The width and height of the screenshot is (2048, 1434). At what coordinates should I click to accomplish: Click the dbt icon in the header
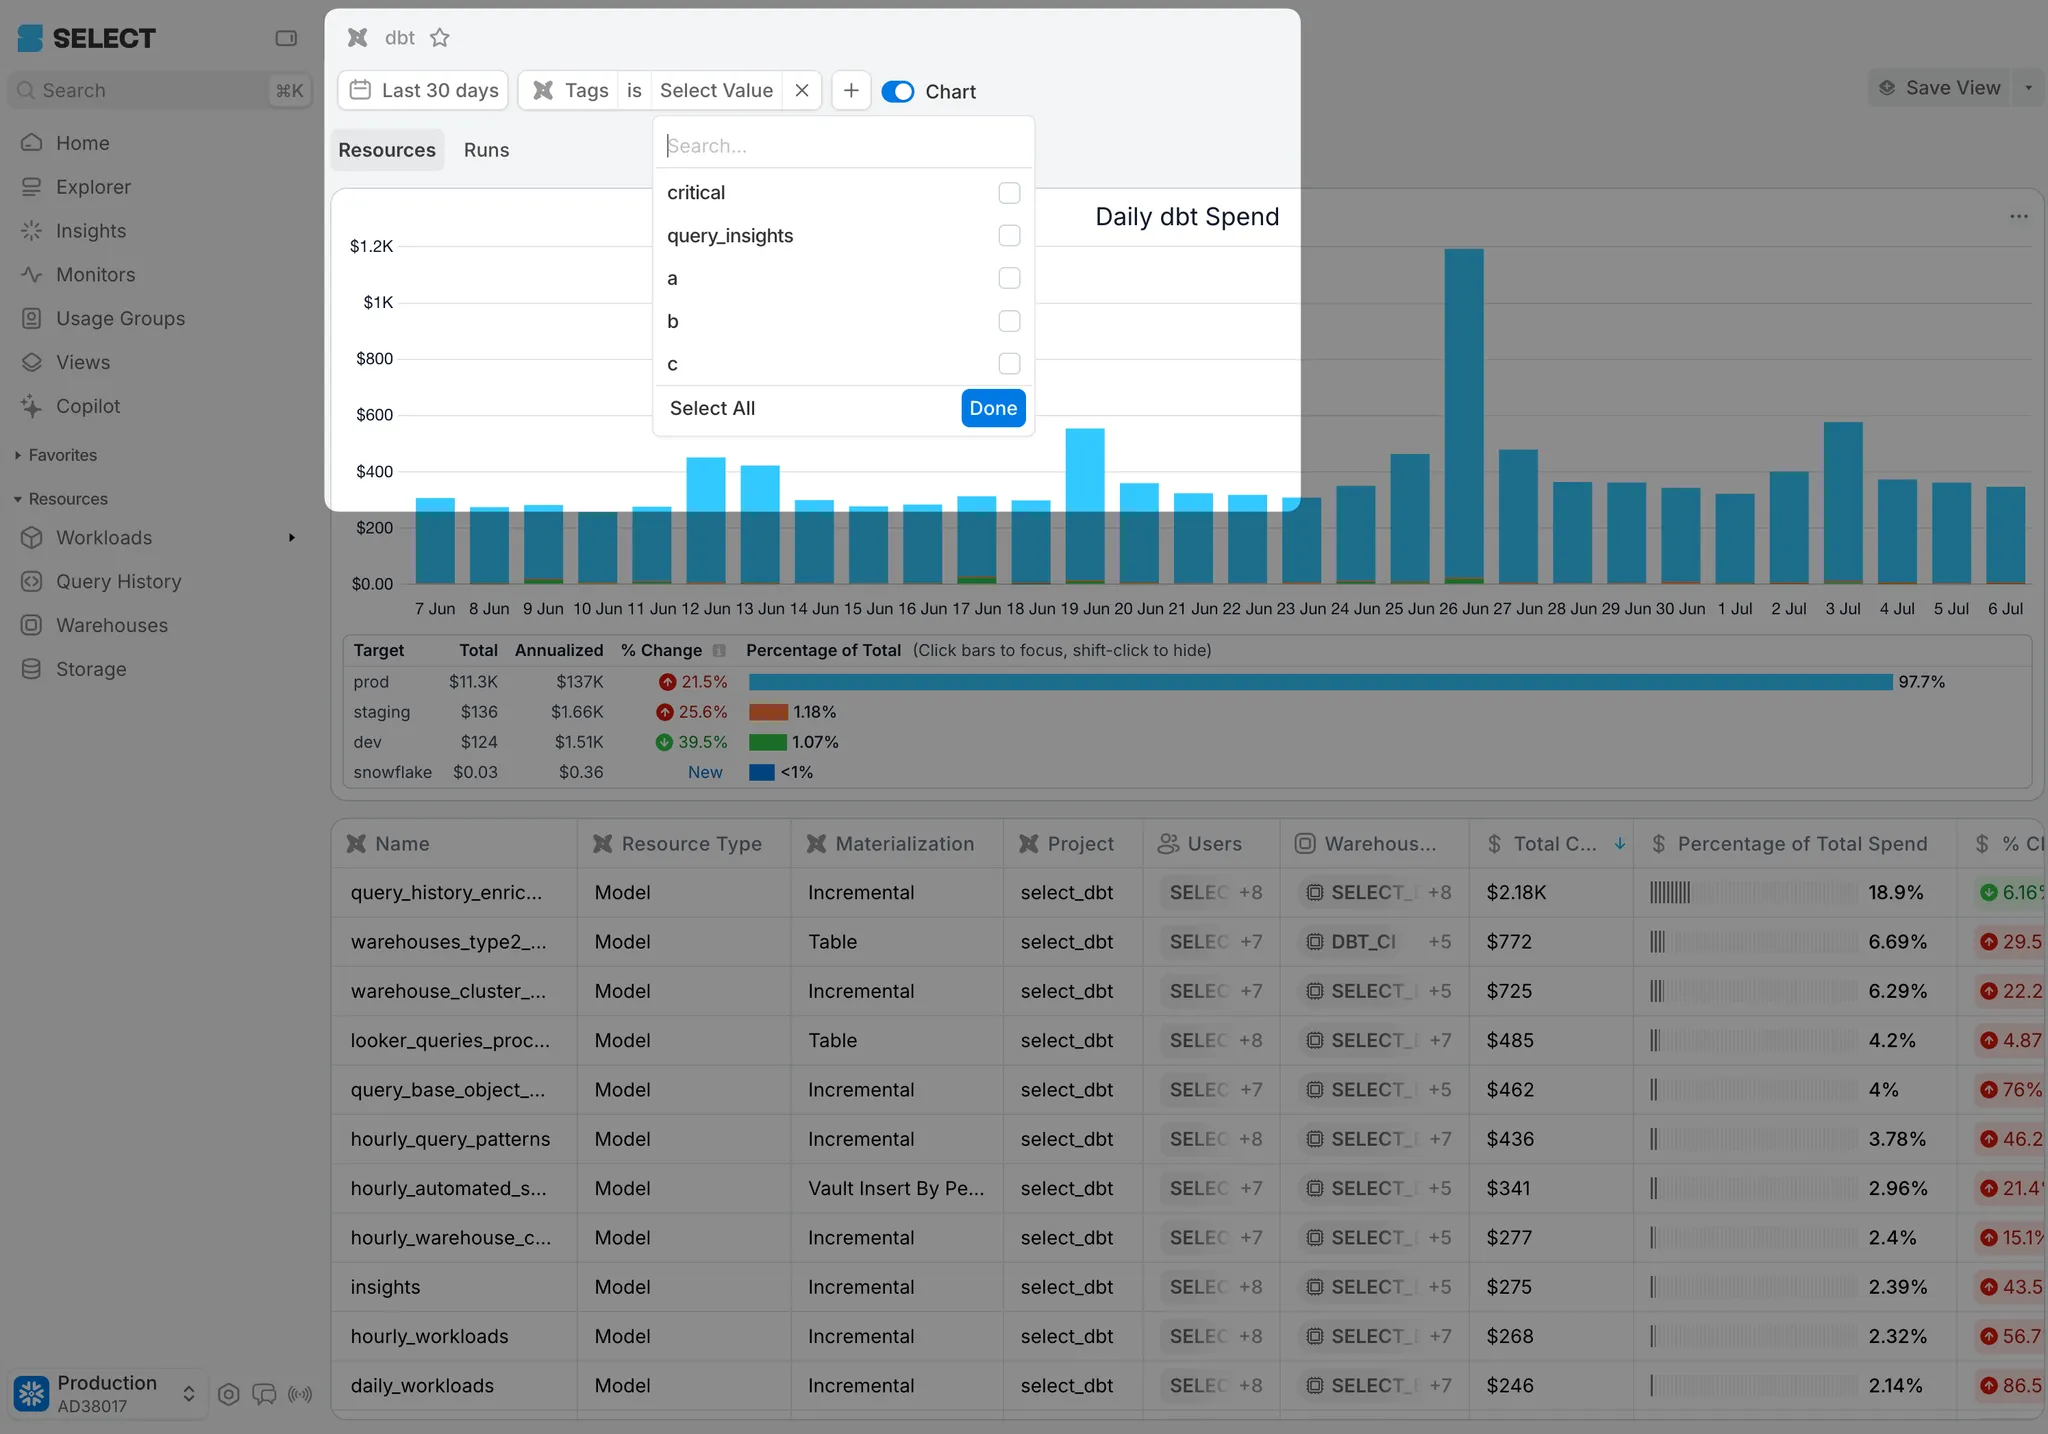coord(357,38)
